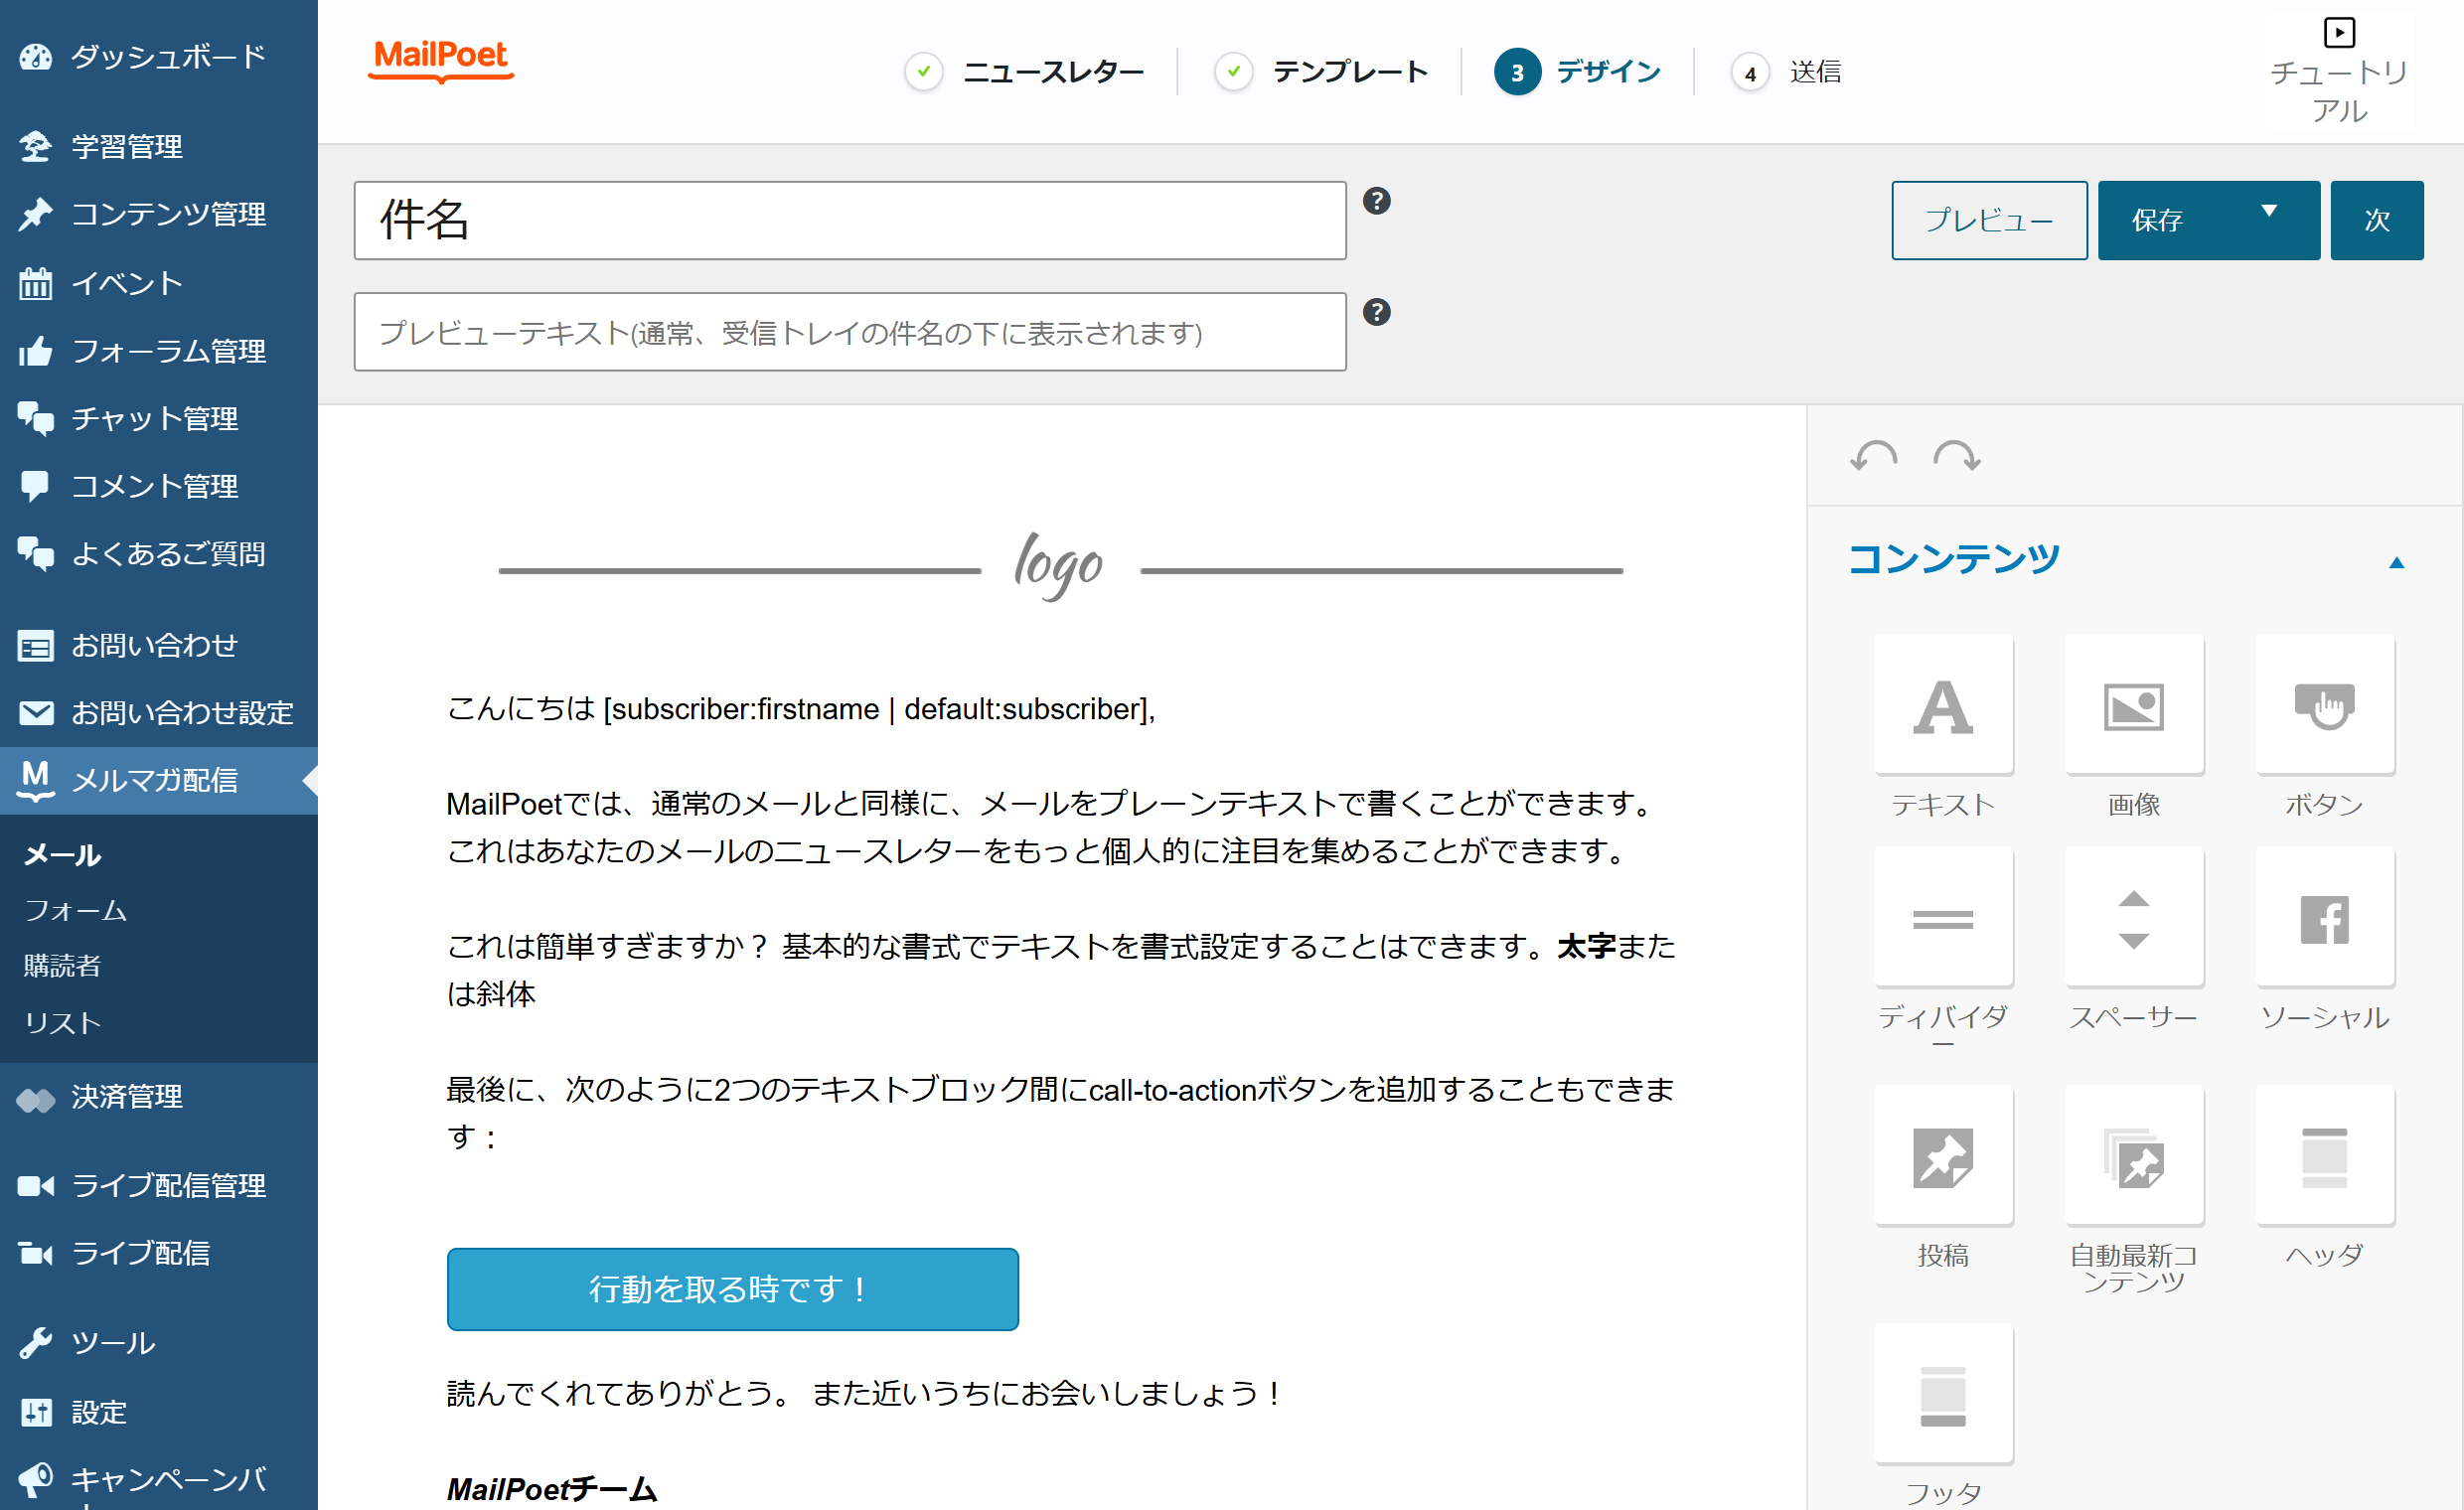Click the undo arrow icon

1873,456
